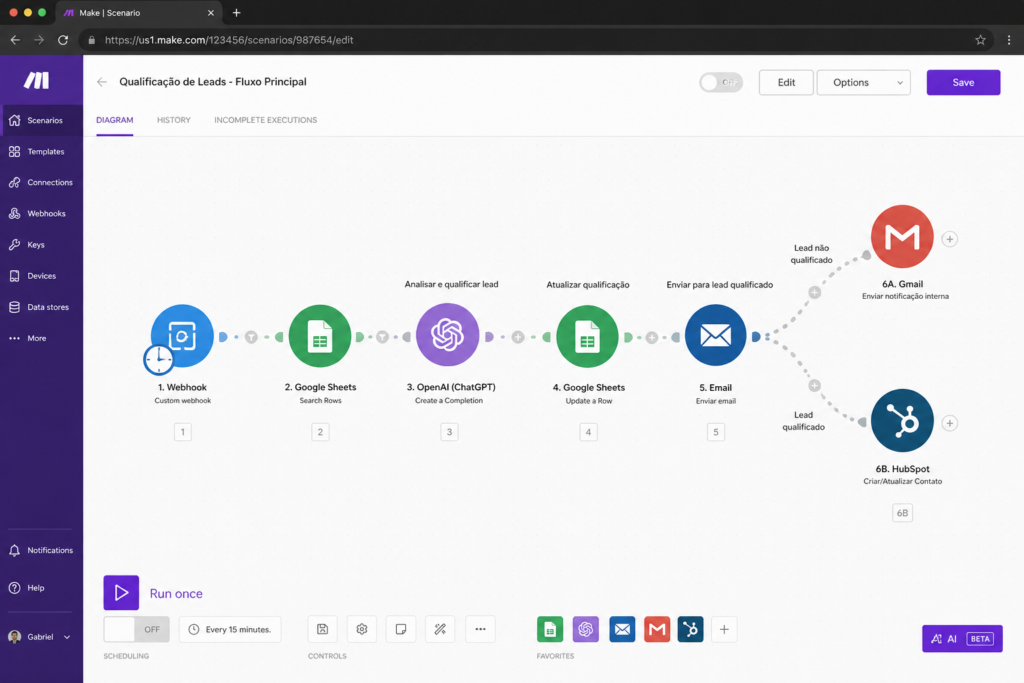Image resolution: width=1024 pixels, height=683 pixels.
Task: Open the Every 15 minutes schedule setting
Action: pos(230,629)
